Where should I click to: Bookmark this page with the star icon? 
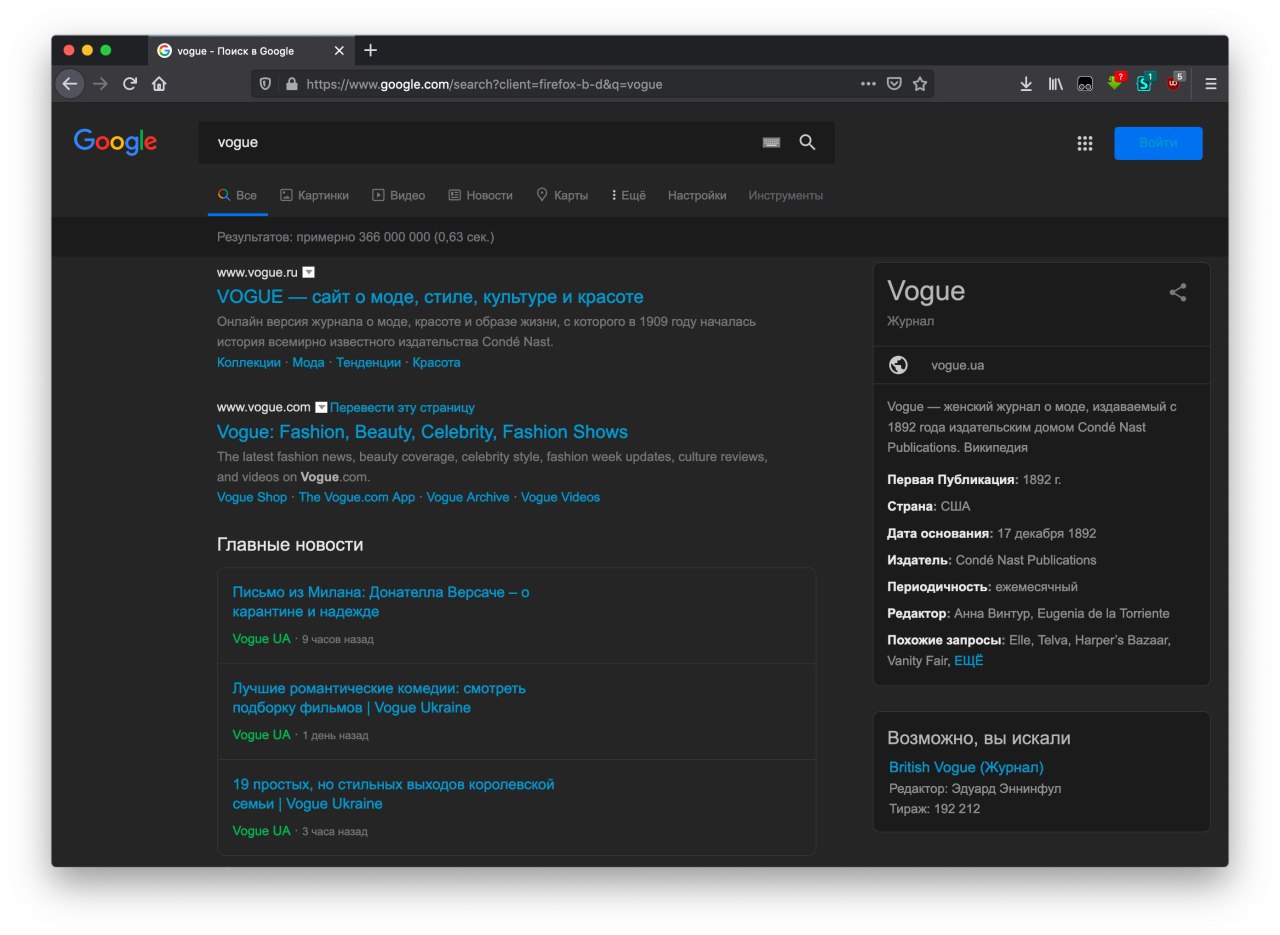[x=920, y=84]
